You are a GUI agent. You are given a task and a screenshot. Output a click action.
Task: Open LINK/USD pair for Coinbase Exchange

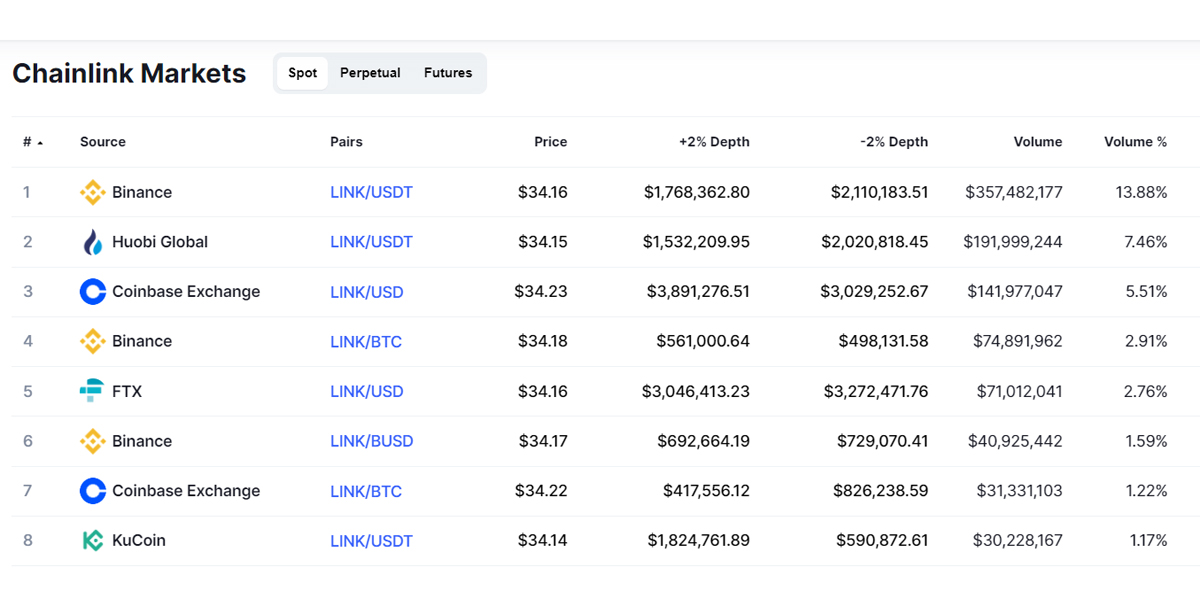367,292
